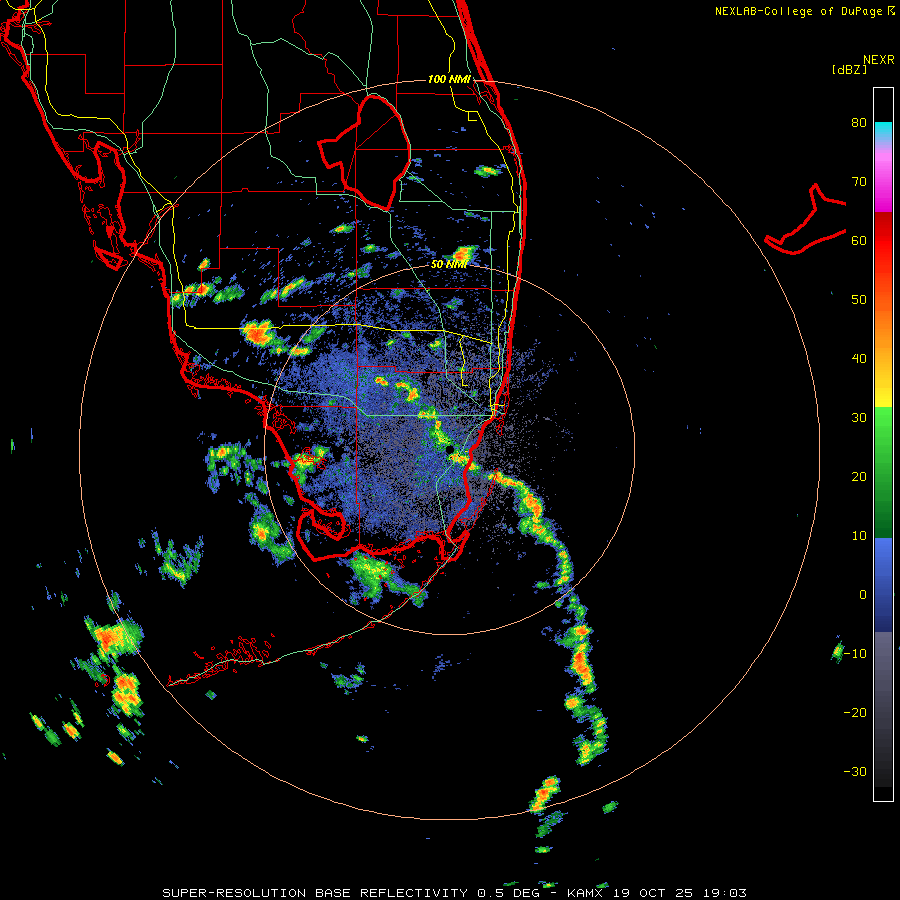
Task: Click the 50 NMI range ring label
Action: (448, 265)
